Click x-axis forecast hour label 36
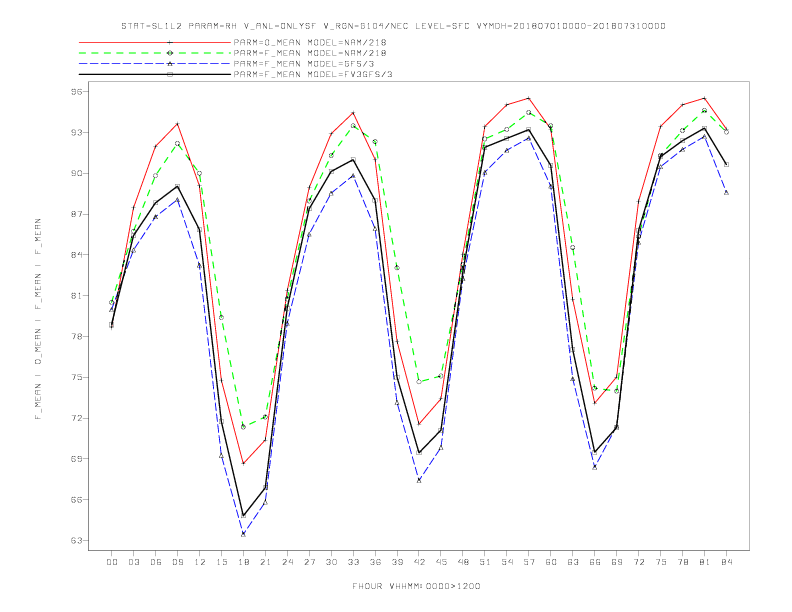Screen dimensions: 792x612 coord(375,562)
